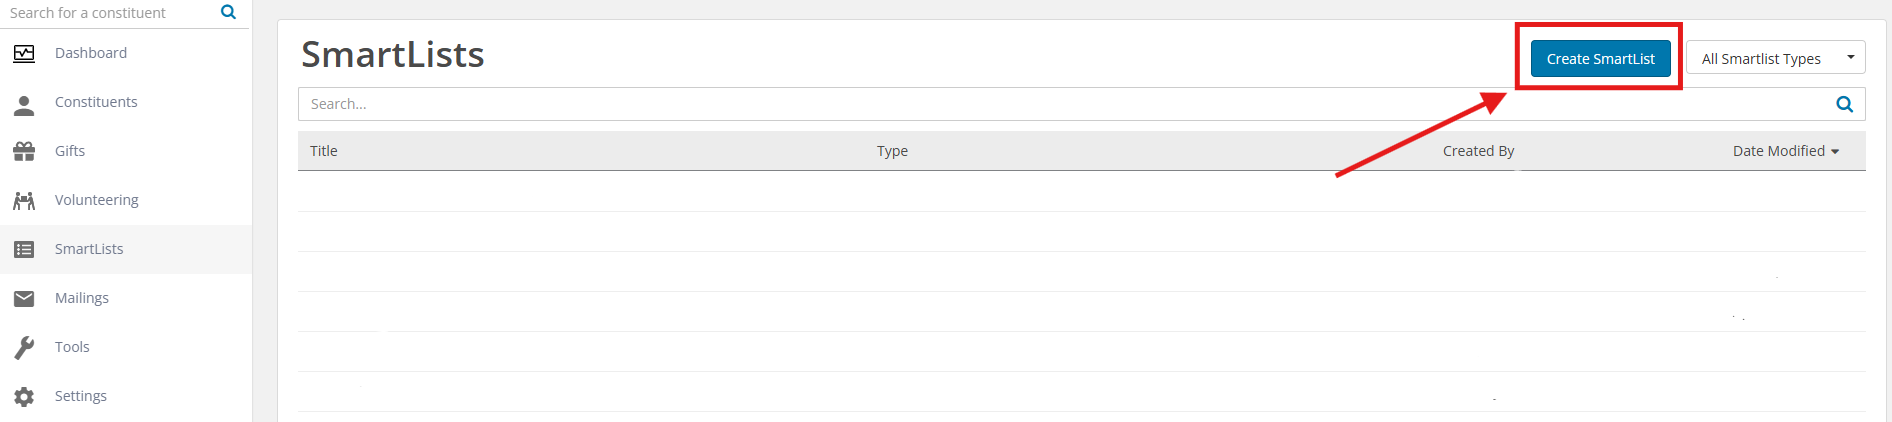The height and width of the screenshot is (422, 1892).
Task: Click the Volunteering people icon
Action: 24,201
